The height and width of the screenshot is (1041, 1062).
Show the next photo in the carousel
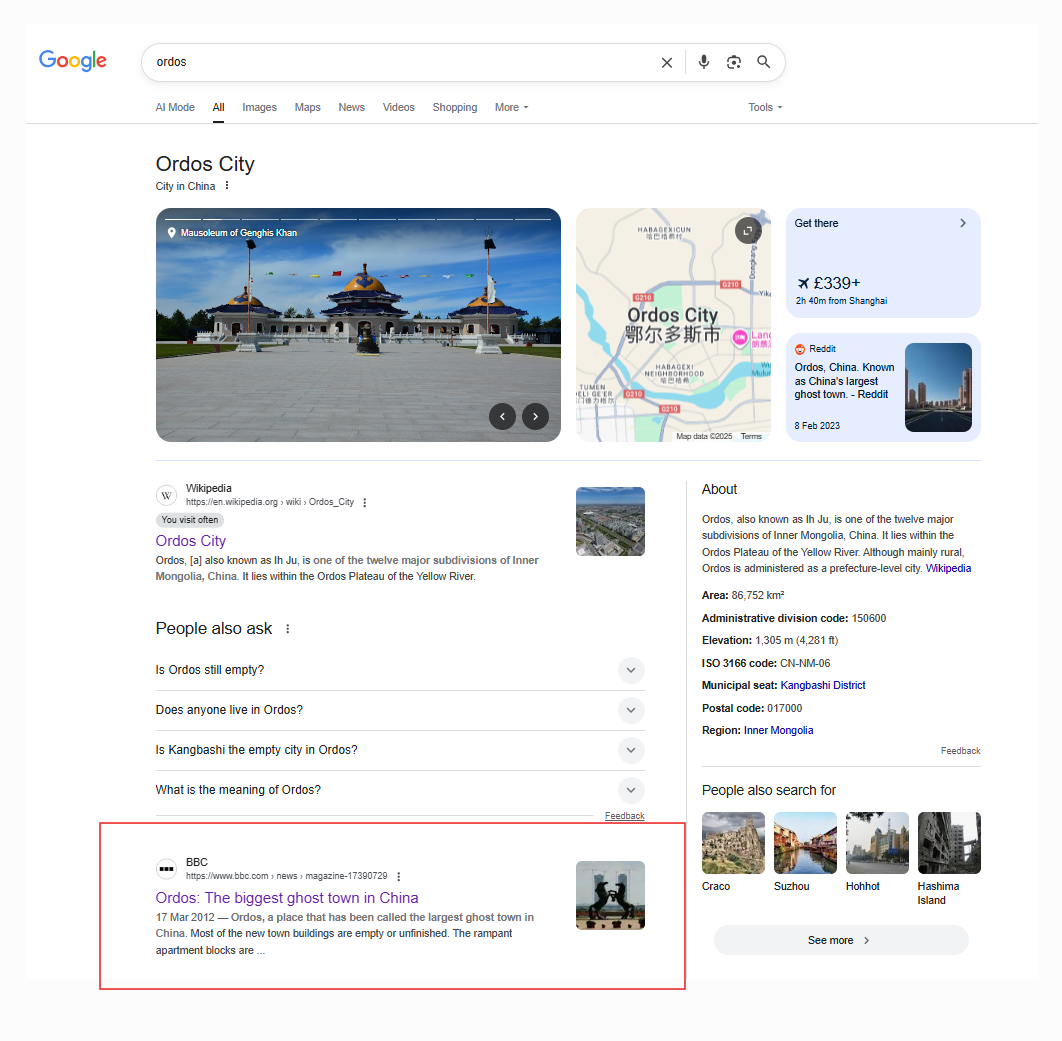535,417
